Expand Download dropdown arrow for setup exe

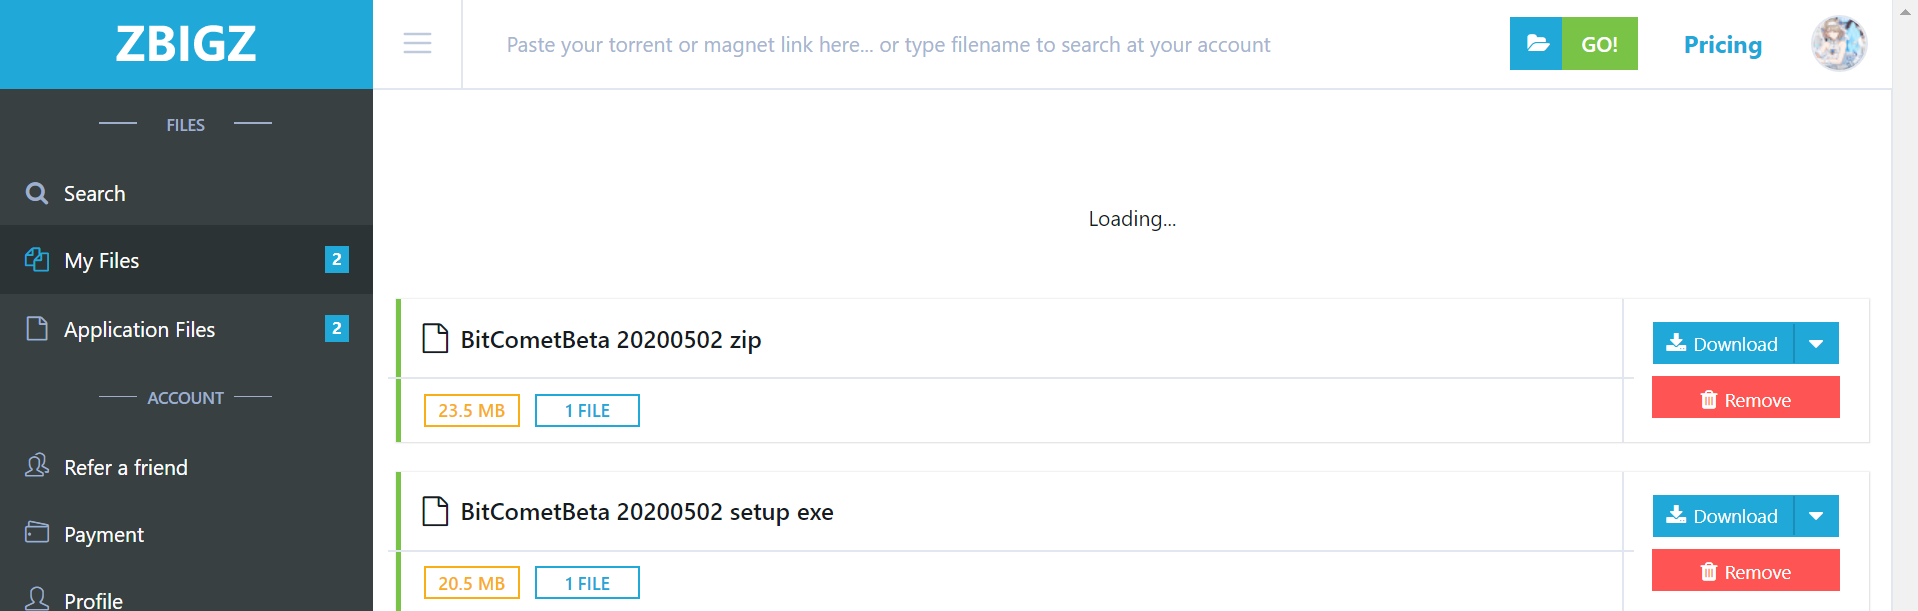(1816, 516)
